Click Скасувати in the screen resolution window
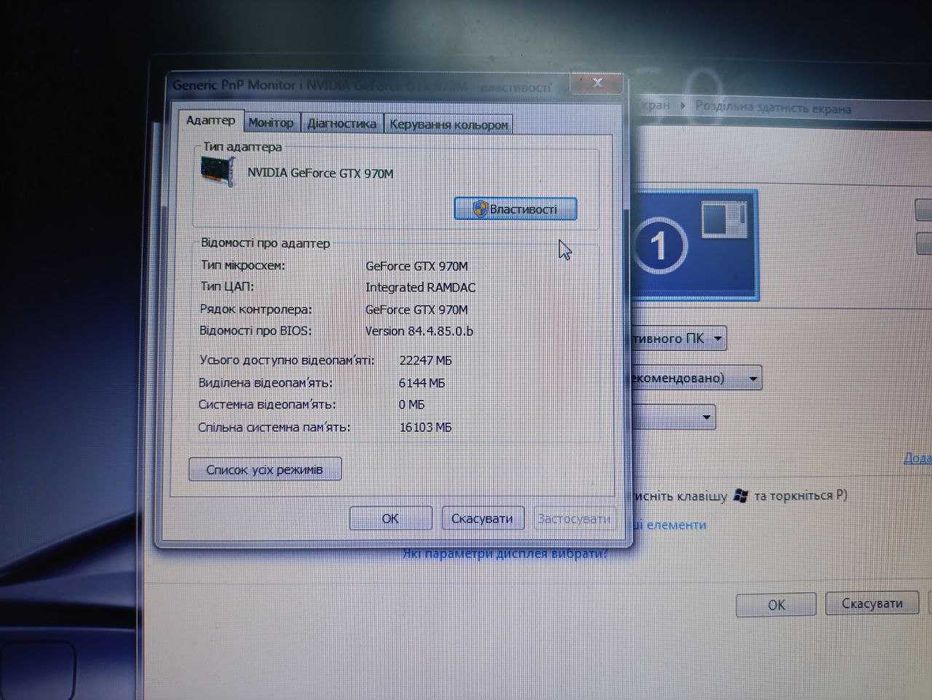 tap(872, 604)
